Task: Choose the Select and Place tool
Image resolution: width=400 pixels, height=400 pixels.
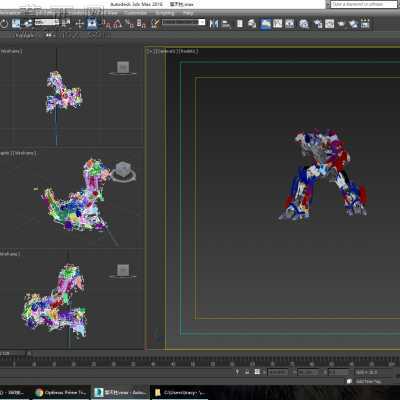Action: 28,24
